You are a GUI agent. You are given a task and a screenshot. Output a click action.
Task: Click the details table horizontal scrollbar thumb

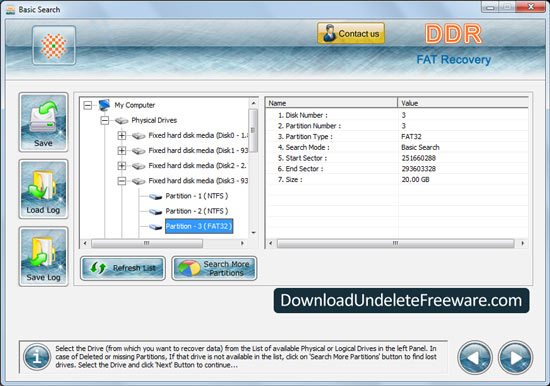(395, 243)
